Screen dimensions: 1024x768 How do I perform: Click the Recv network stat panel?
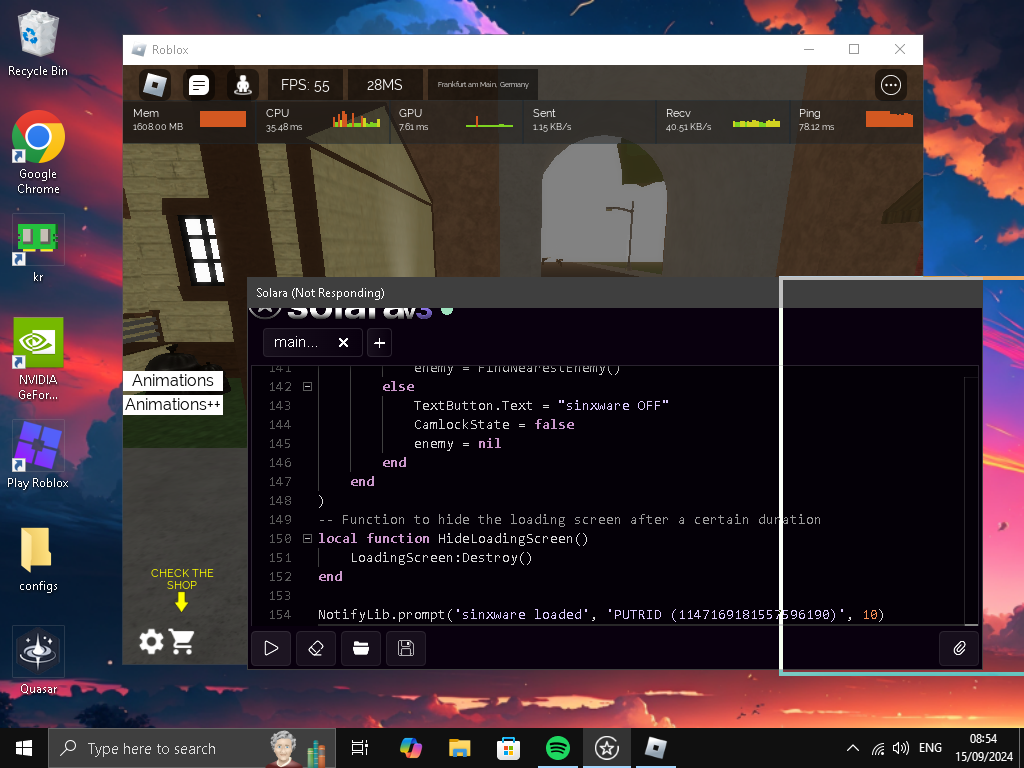(722, 120)
